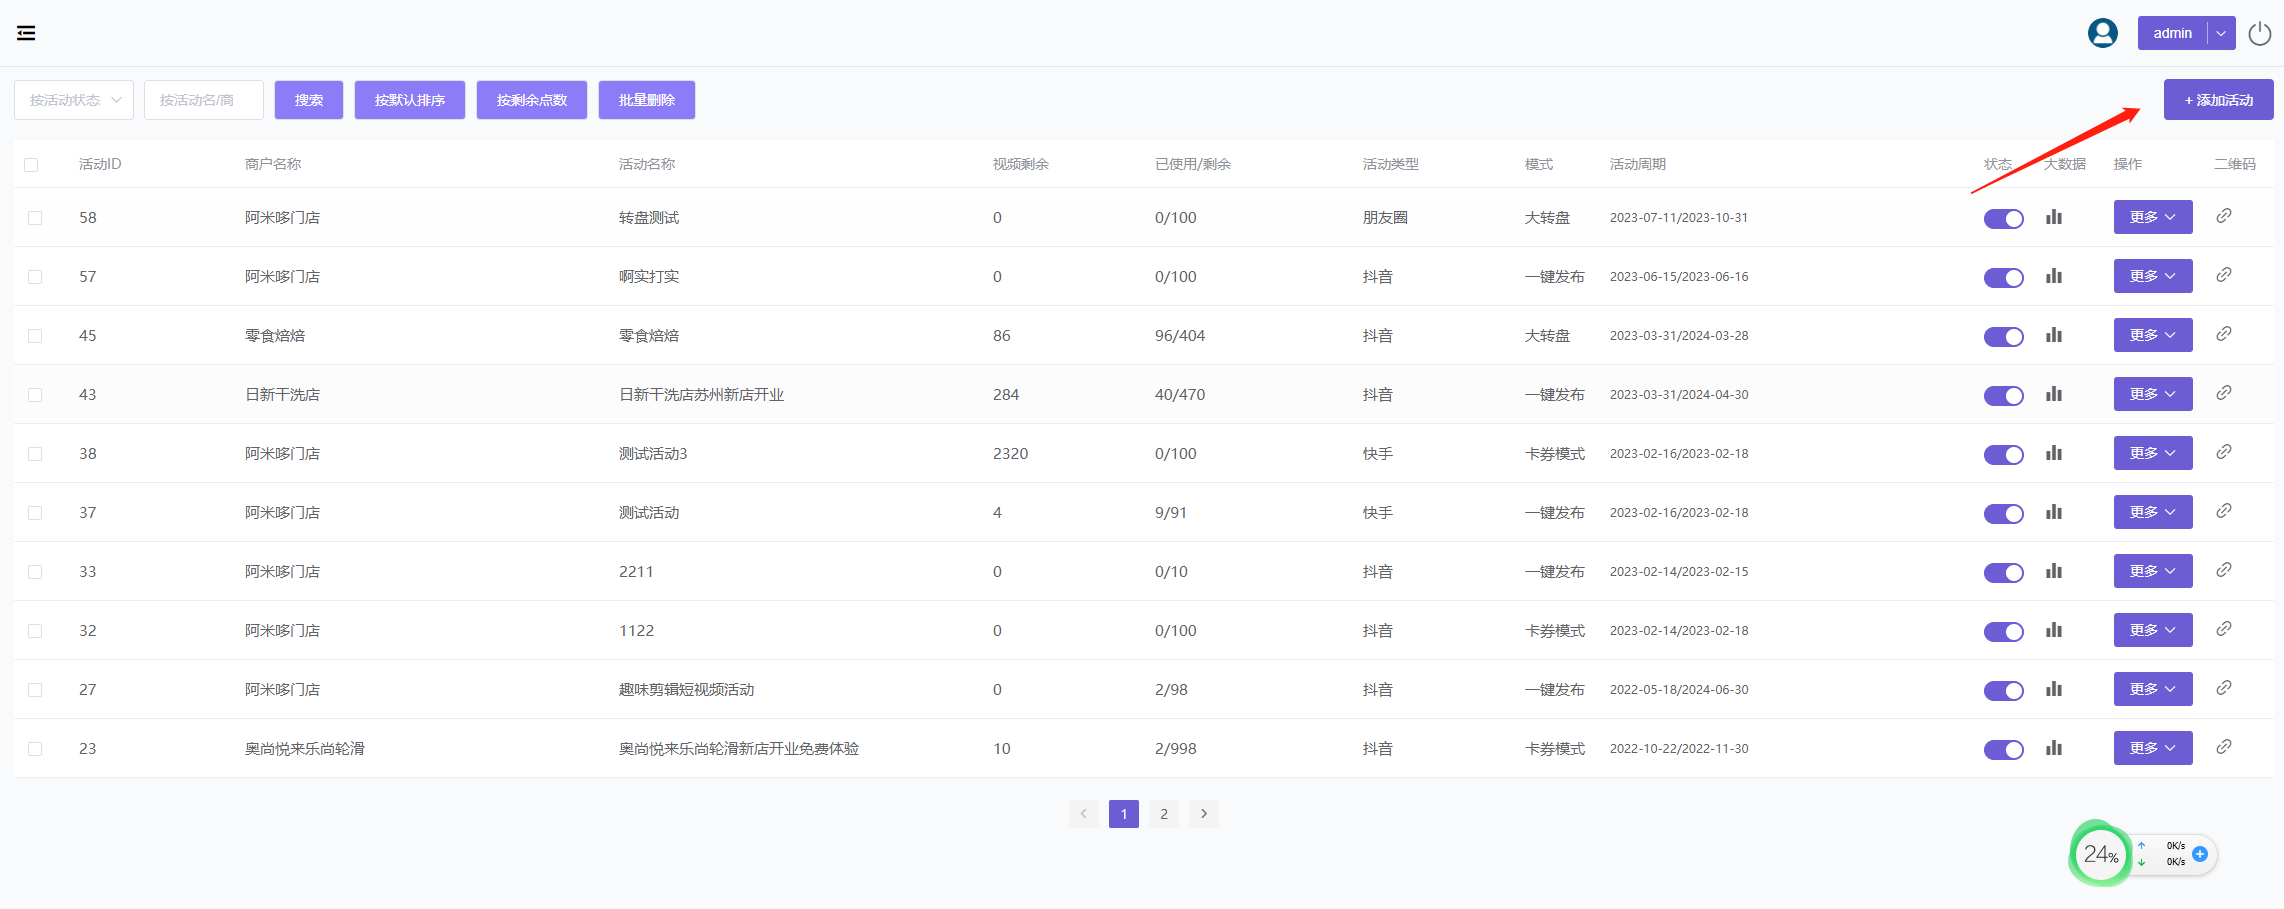This screenshot has height=909, width=2284.
Task: Open QR code link for activity 58
Action: [2224, 216]
